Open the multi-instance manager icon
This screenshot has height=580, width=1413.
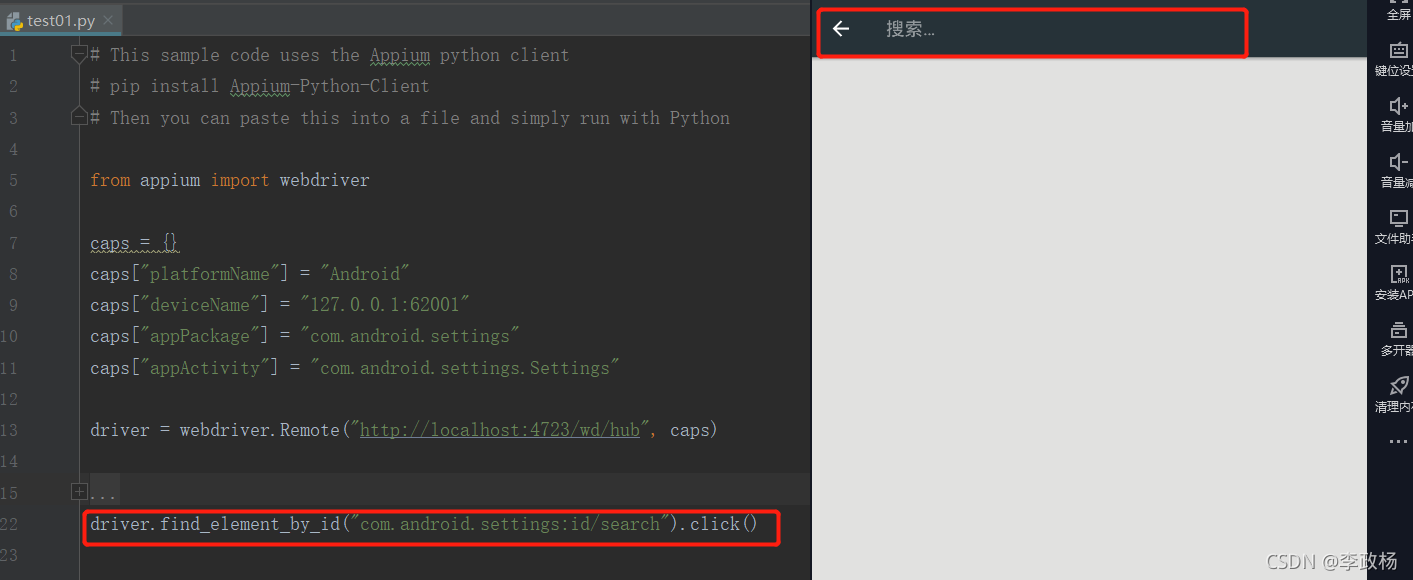click(1398, 330)
